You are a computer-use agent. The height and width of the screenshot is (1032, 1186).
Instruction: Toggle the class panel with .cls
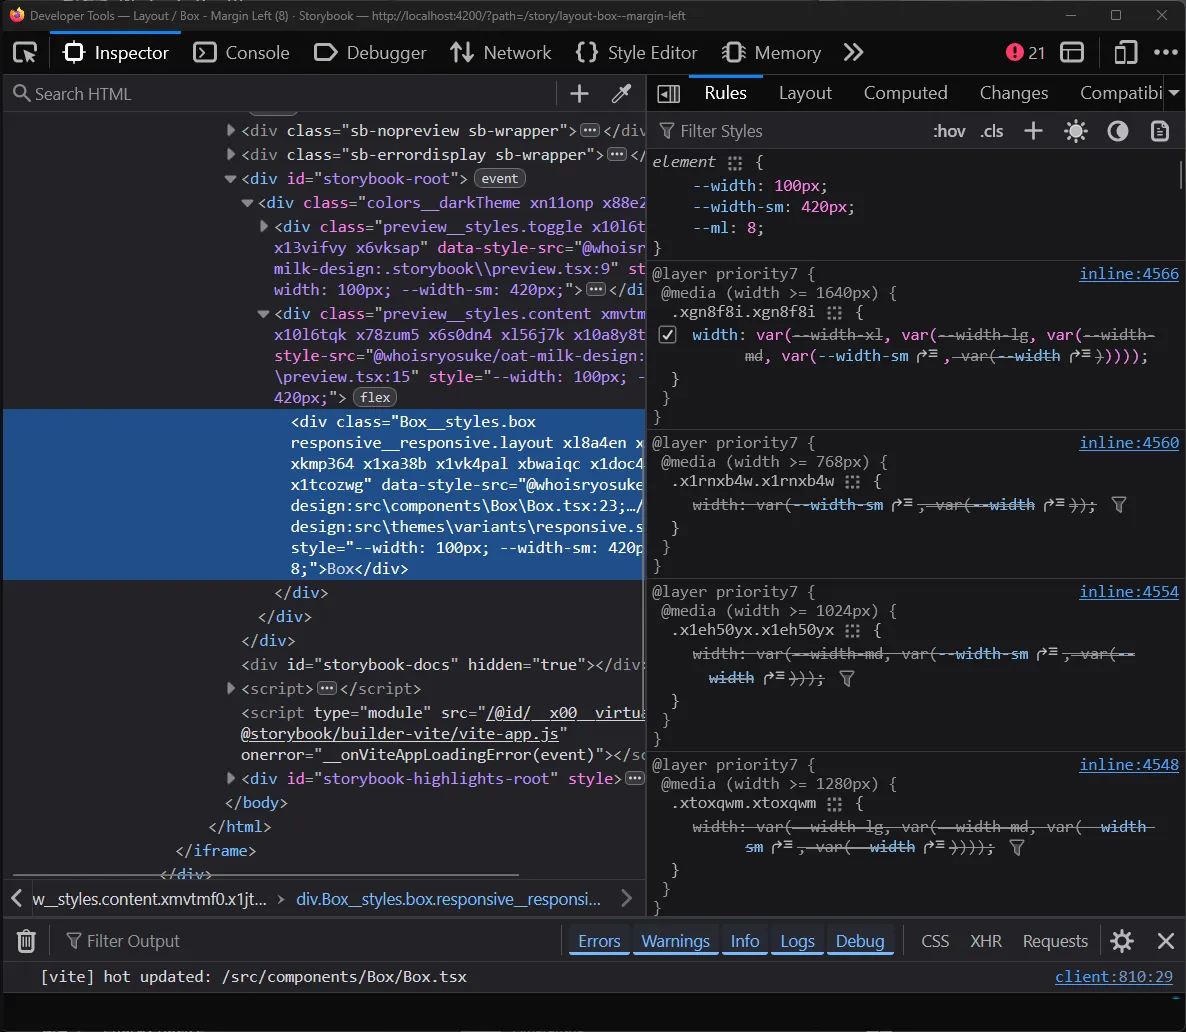coord(991,130)
